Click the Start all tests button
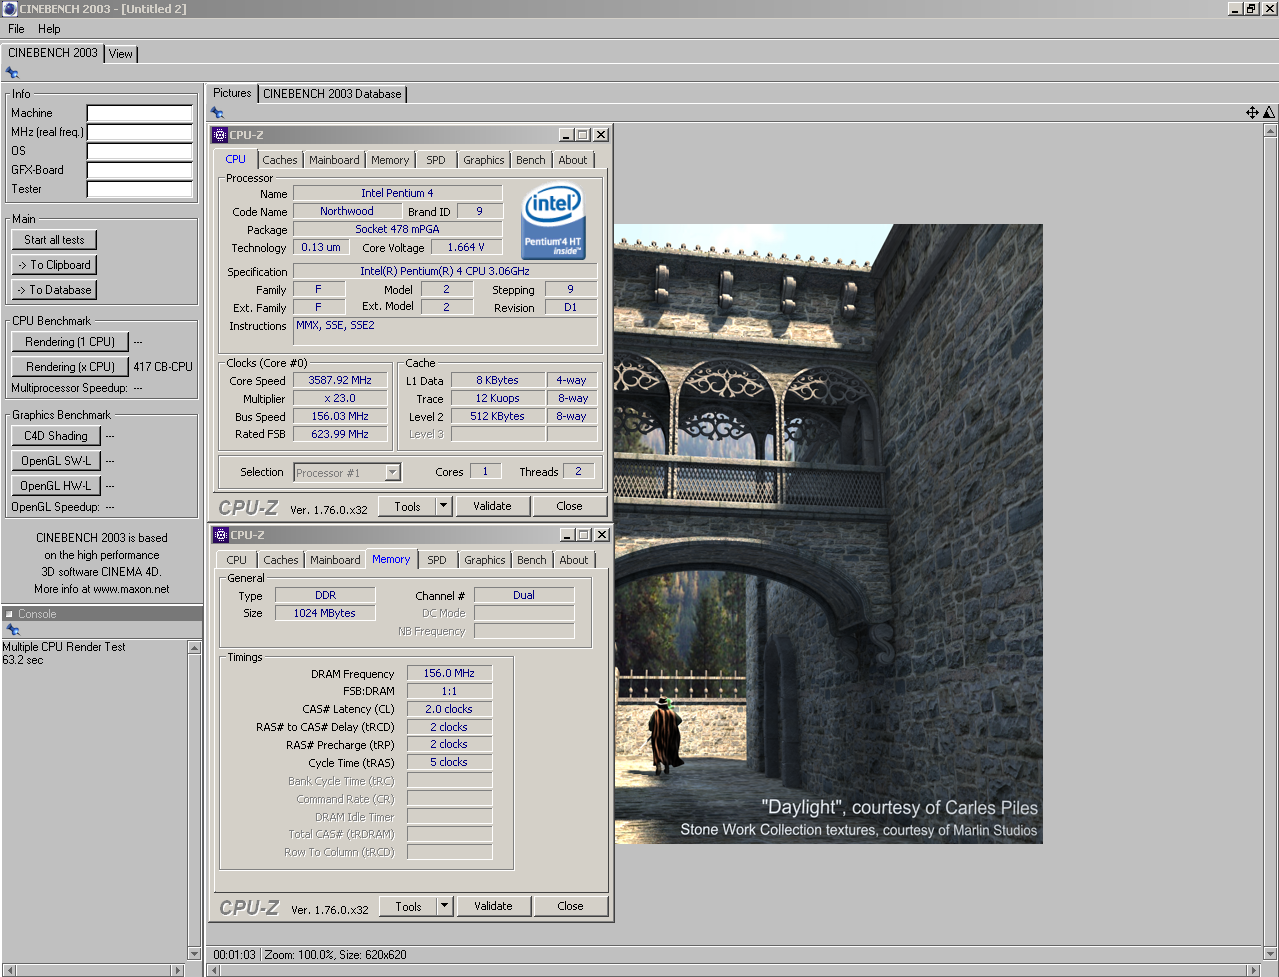Image resolution: width=1279 pixels, height=977 pixels. pyautogui.click(x=54, y=240)
